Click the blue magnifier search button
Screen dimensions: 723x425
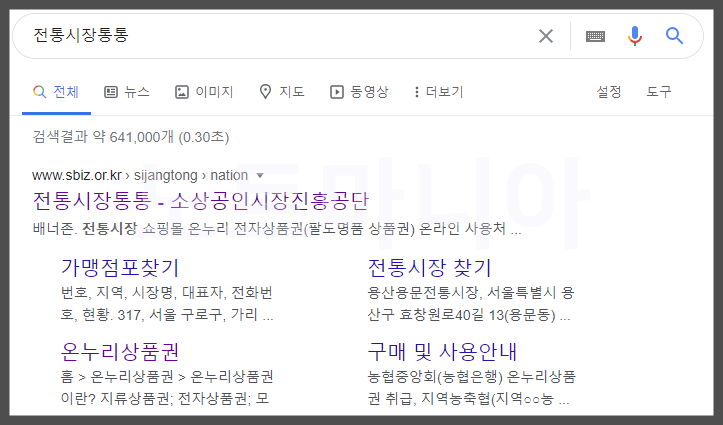674,35
